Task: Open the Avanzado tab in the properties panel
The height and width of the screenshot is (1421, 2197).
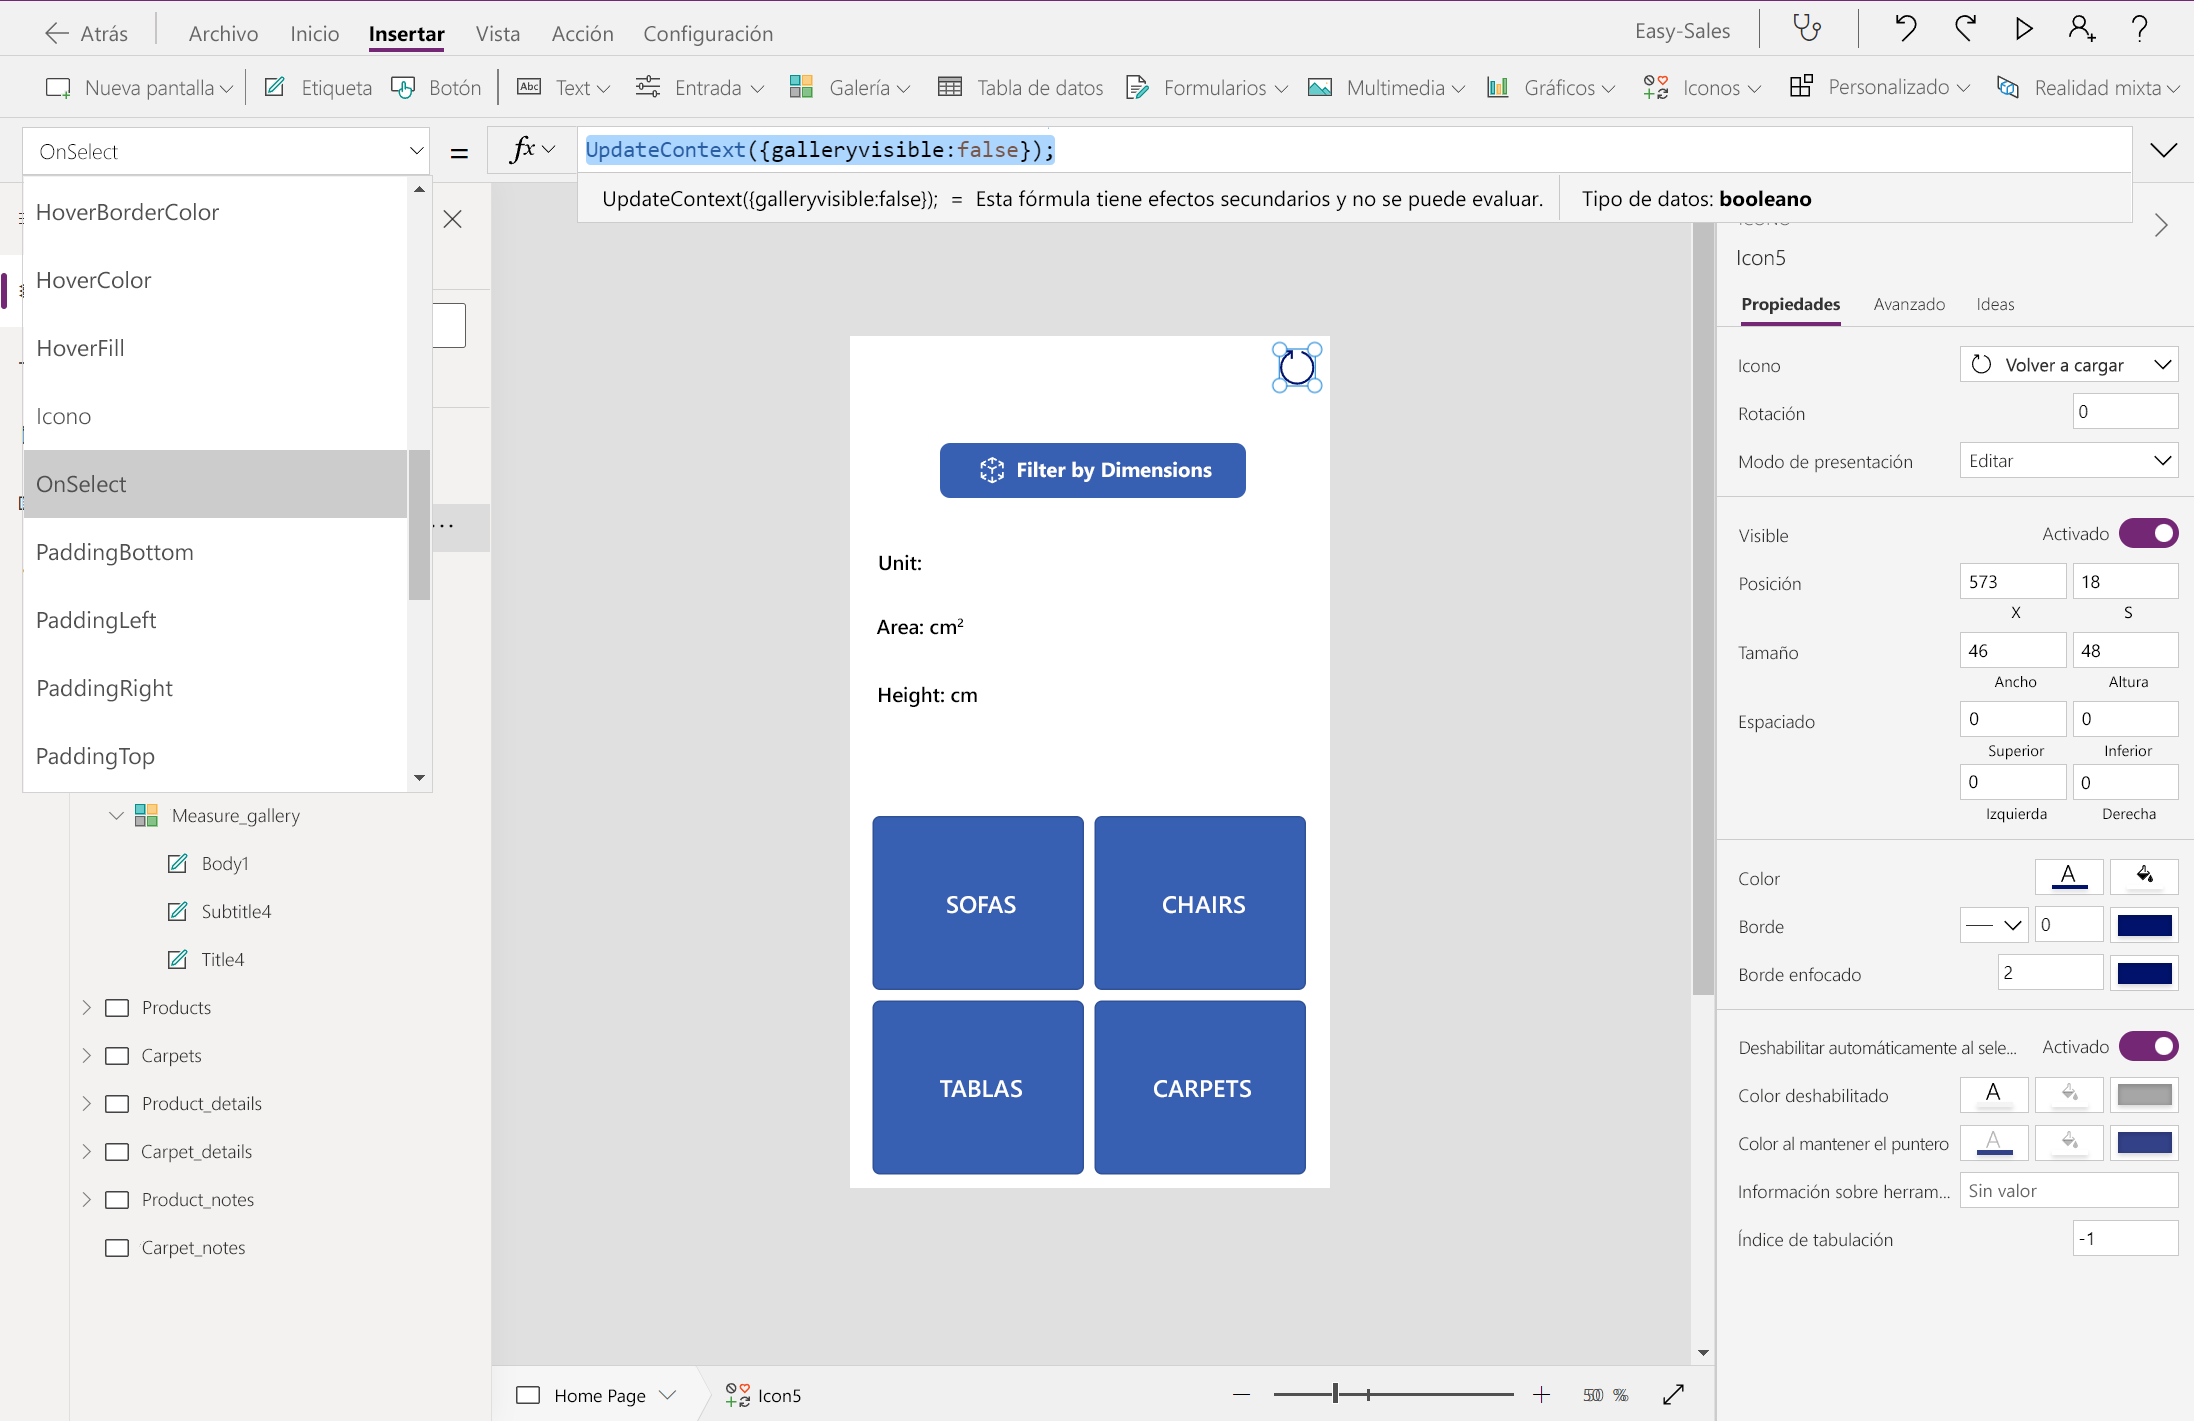Action: point(1908,304)
